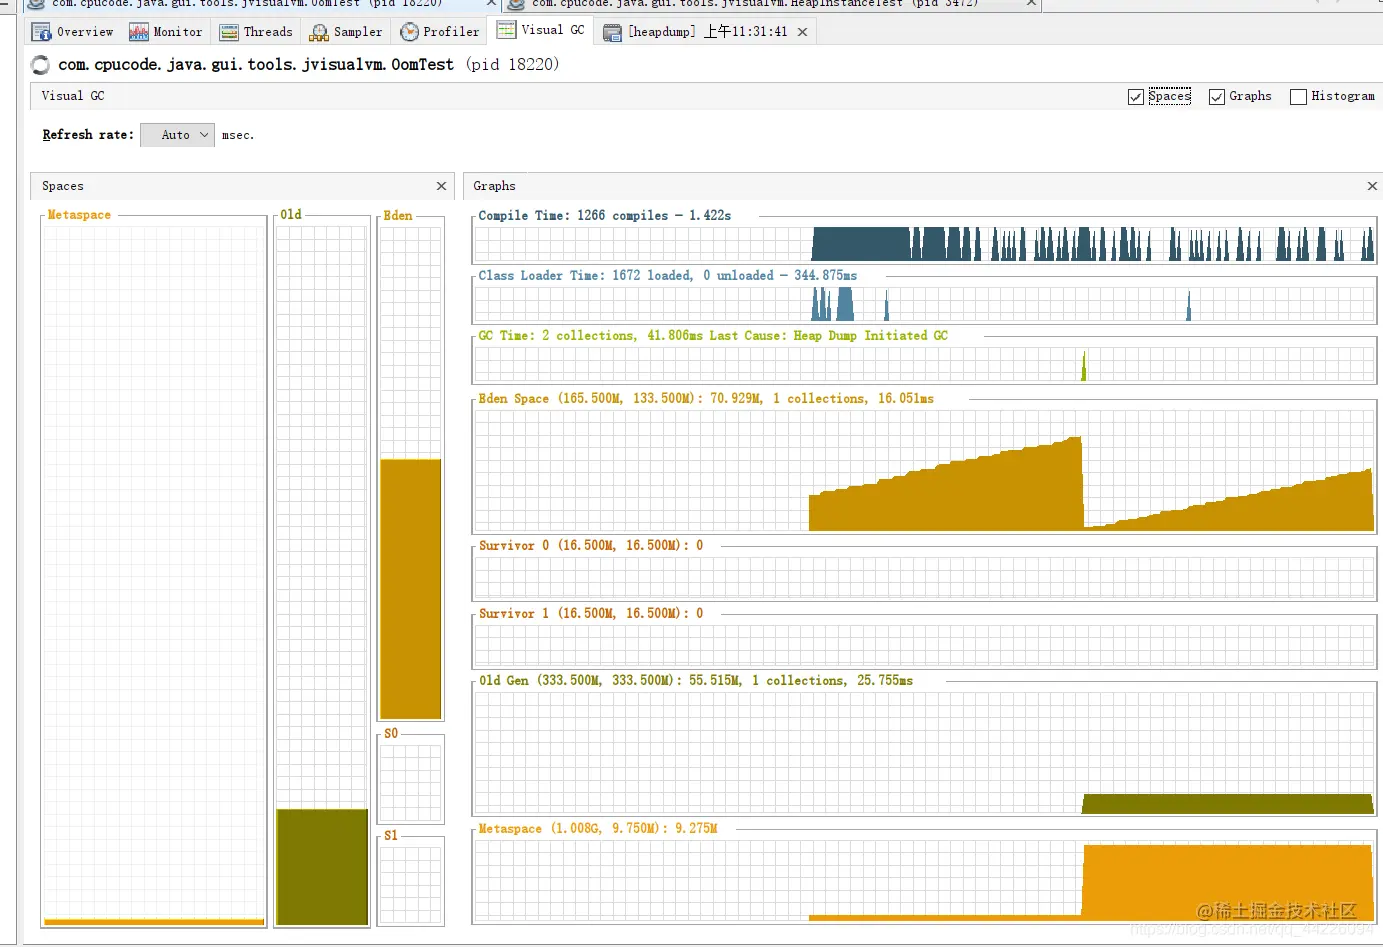Screen dimensions: 1383x947
Task: Open the Profiler tab
Action: coord(440,32)
